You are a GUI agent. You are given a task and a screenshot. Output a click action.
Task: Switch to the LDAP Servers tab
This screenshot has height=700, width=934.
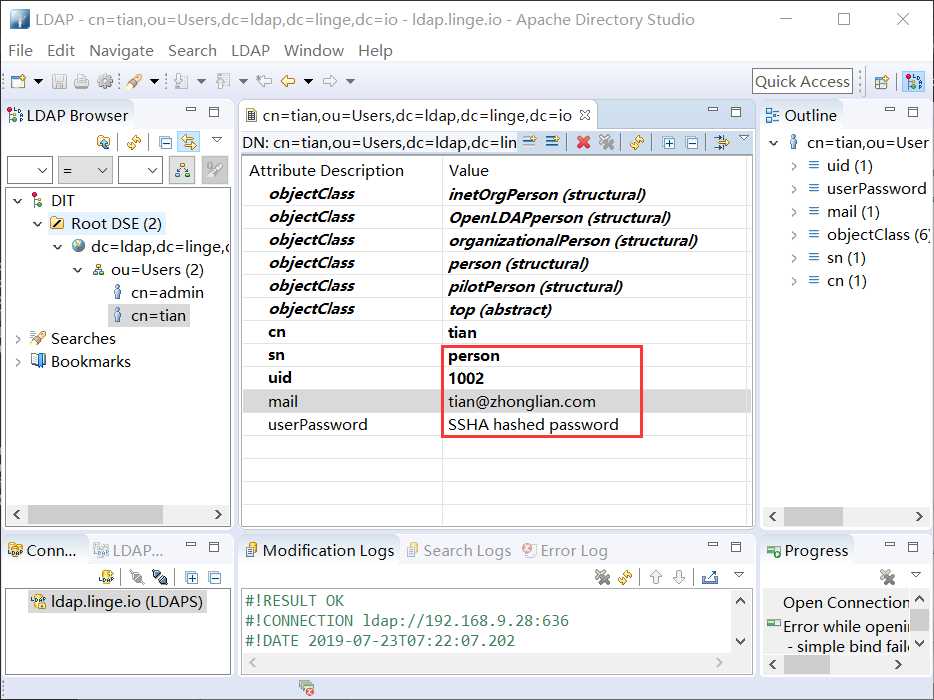129,550
